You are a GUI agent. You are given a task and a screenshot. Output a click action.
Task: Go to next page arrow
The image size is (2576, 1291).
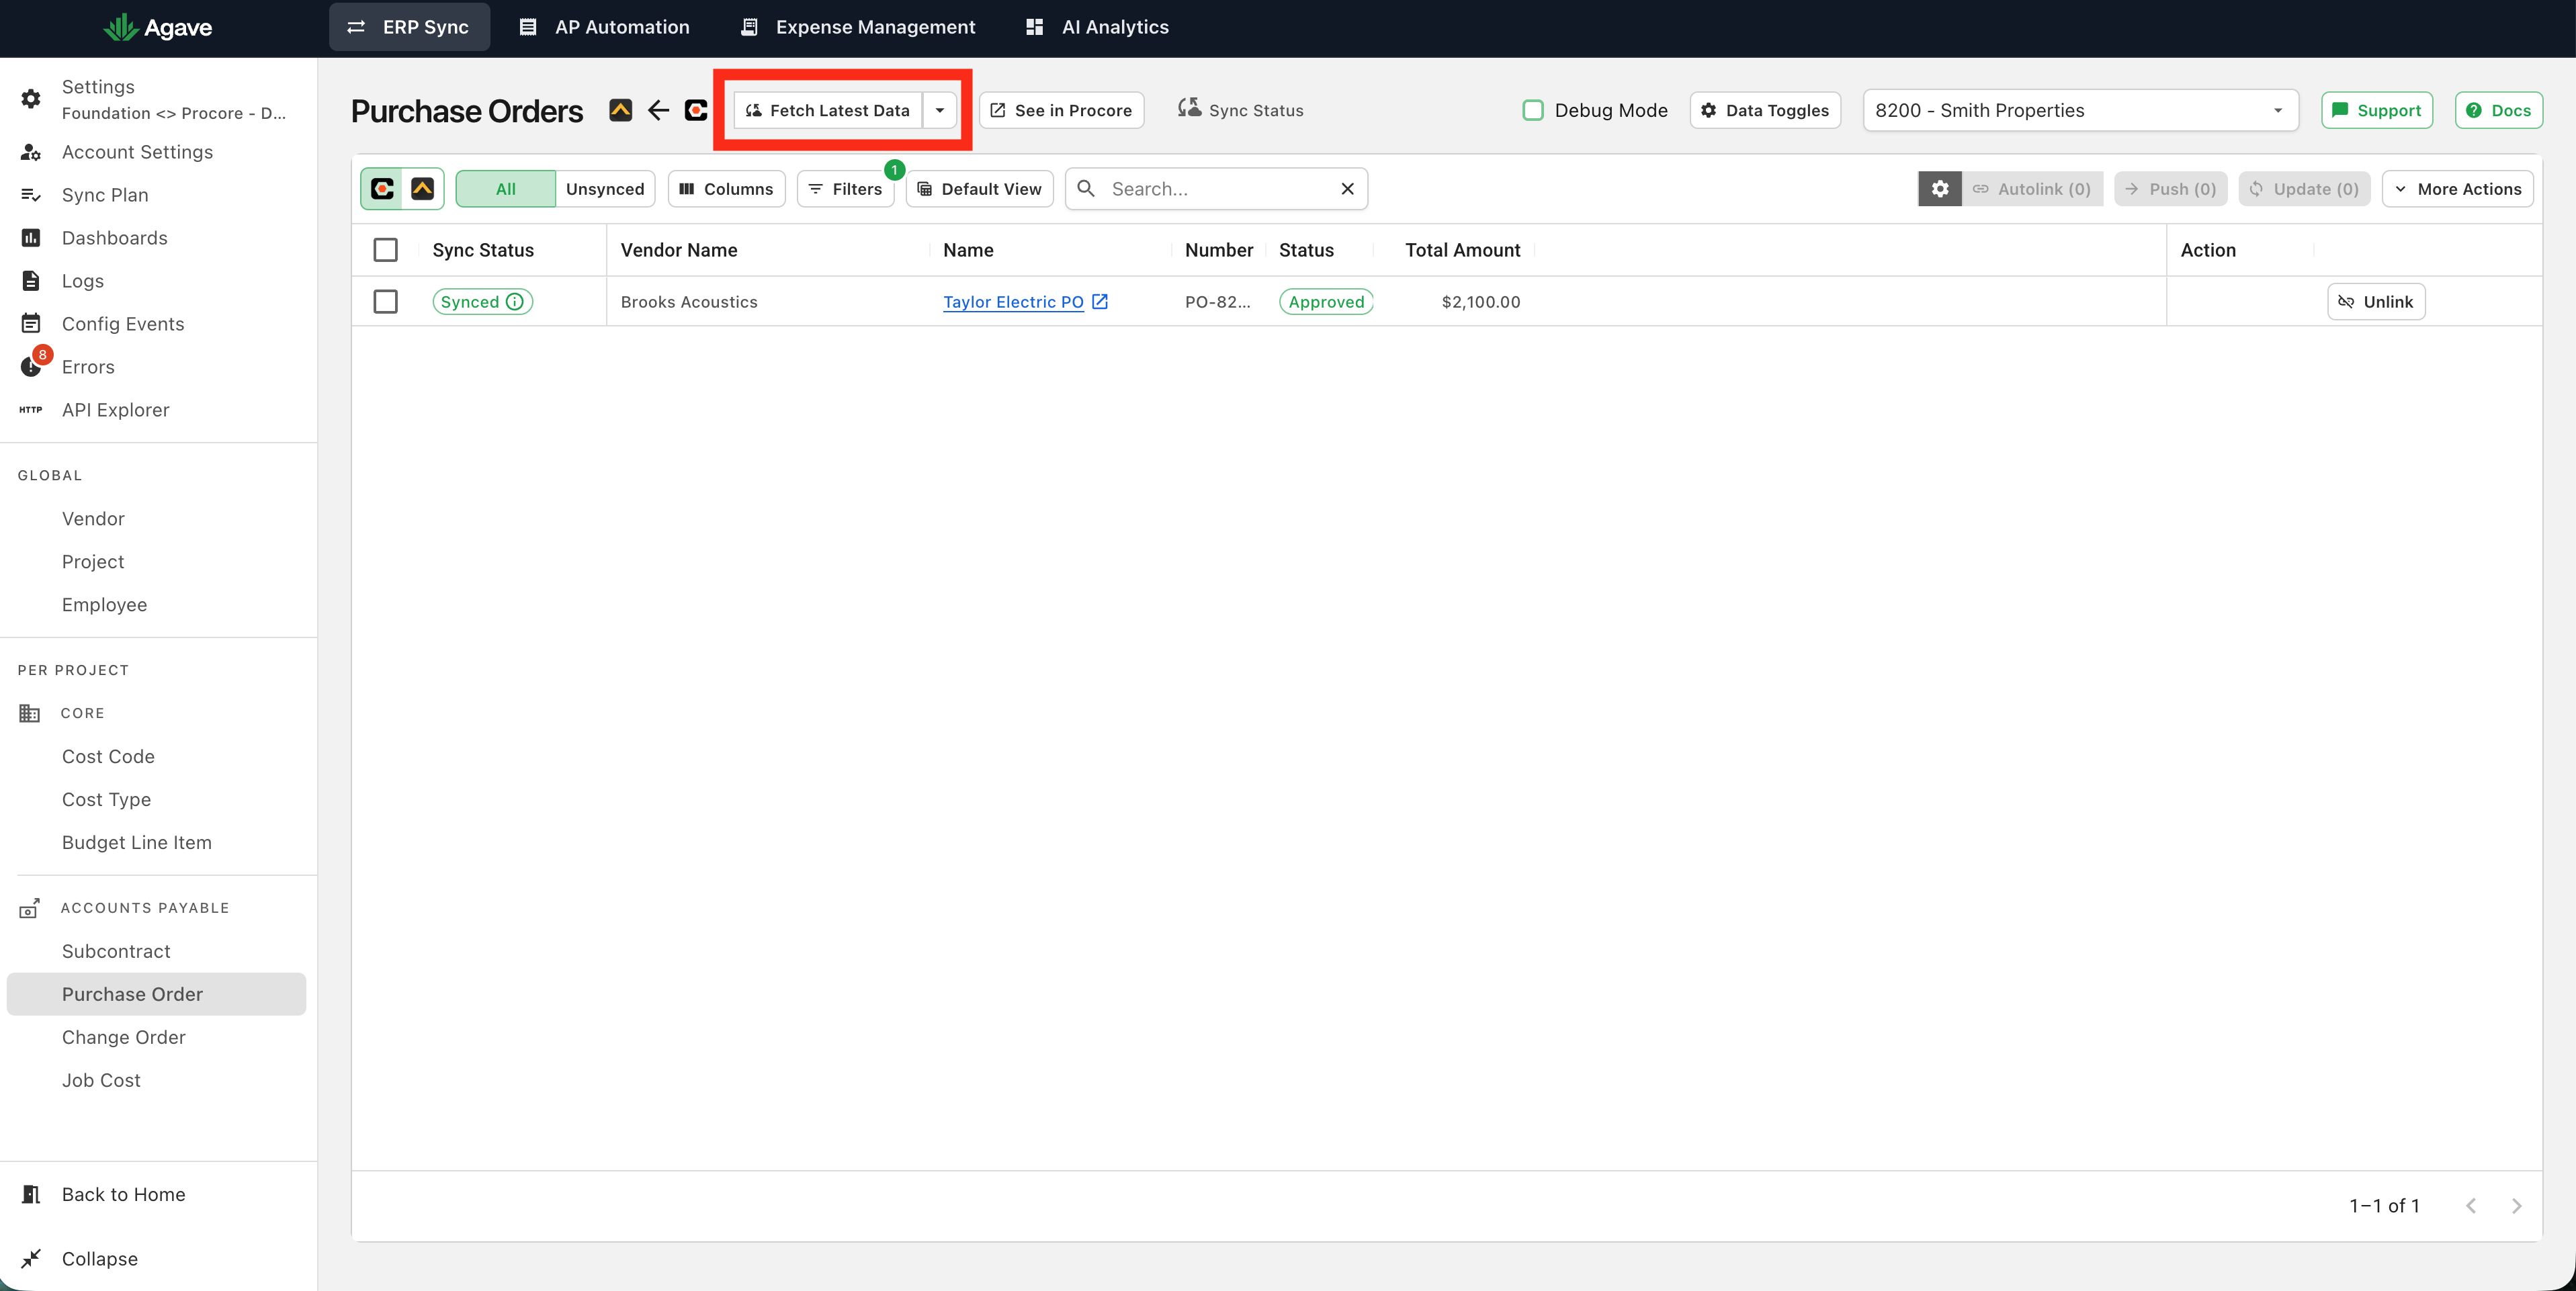pyautogui.click(x=2516, y=1206)
